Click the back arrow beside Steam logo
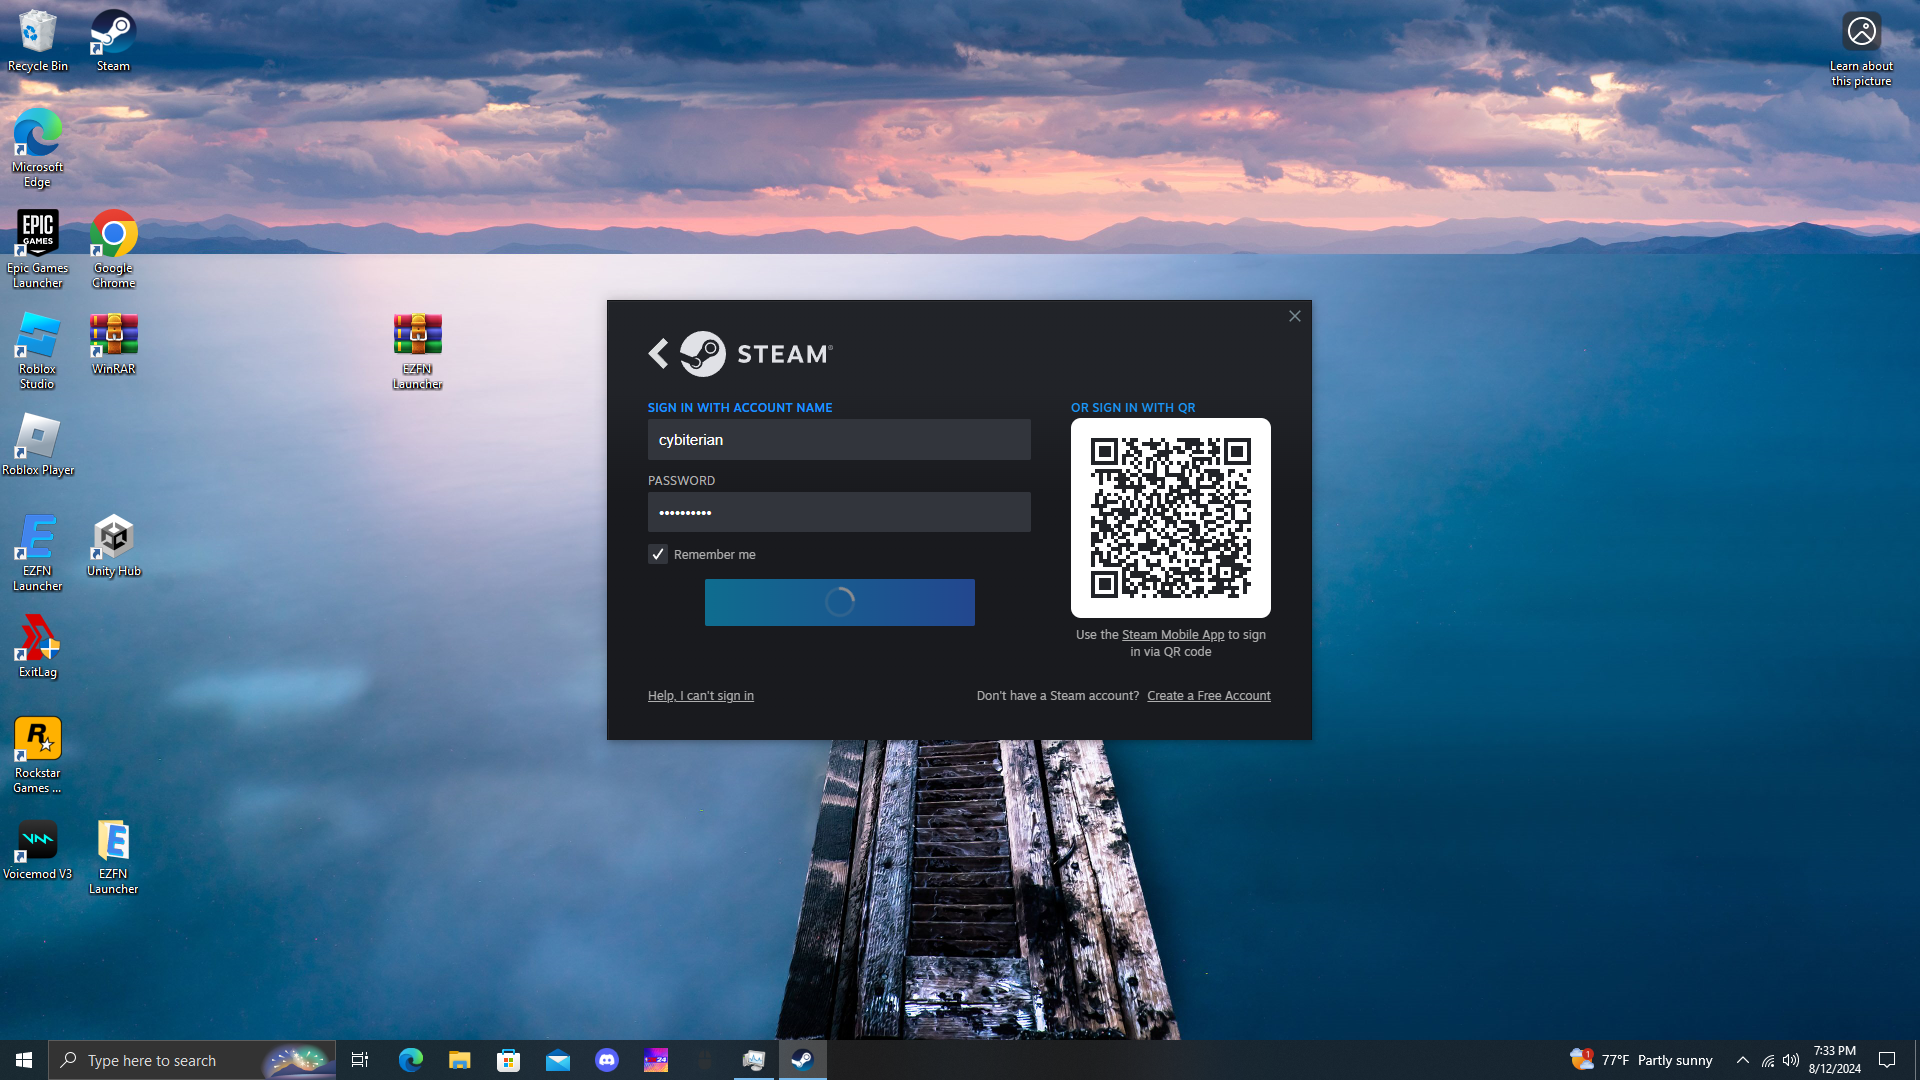The image size is (1920, 1080). coord(658,354)
